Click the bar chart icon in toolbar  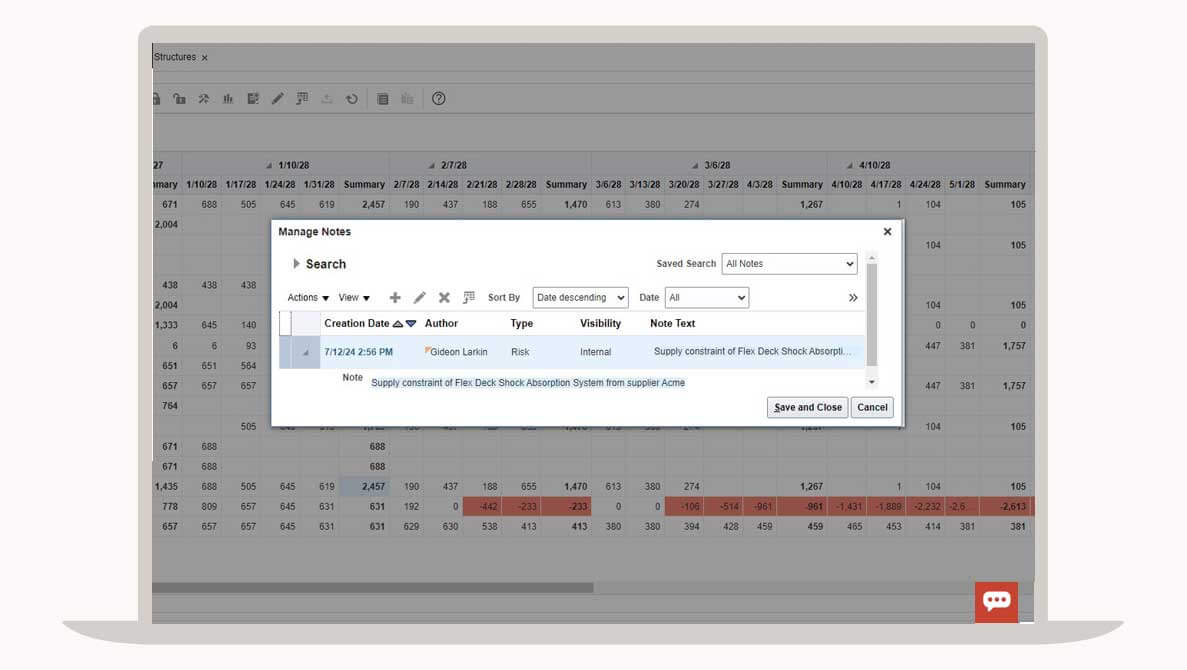pyautogui.click(x=228, y=99)
